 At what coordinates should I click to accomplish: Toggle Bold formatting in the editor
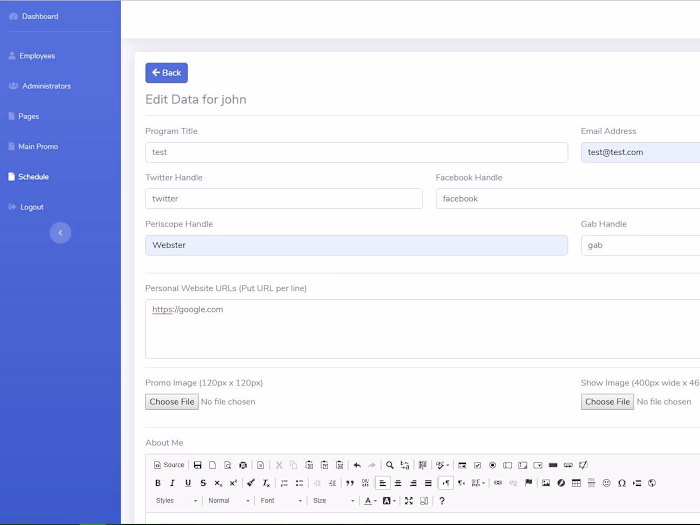click(x=158, y=483)
